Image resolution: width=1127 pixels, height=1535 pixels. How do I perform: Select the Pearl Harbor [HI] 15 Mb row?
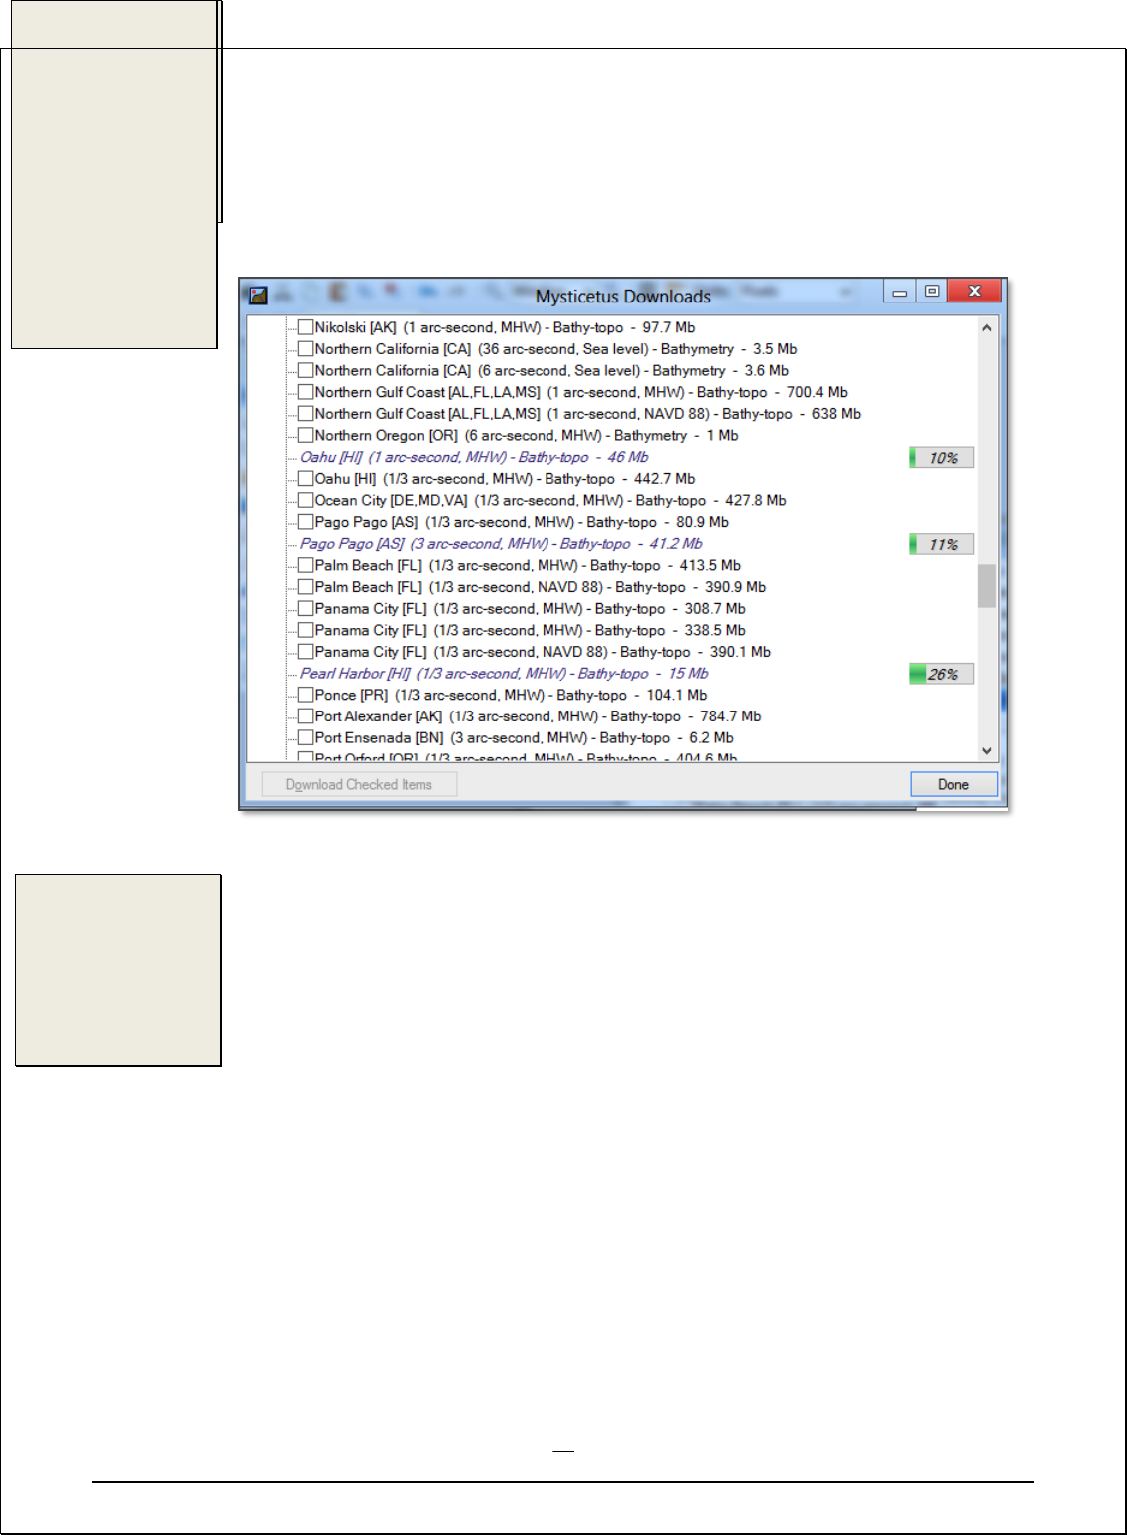pos(504,674)
